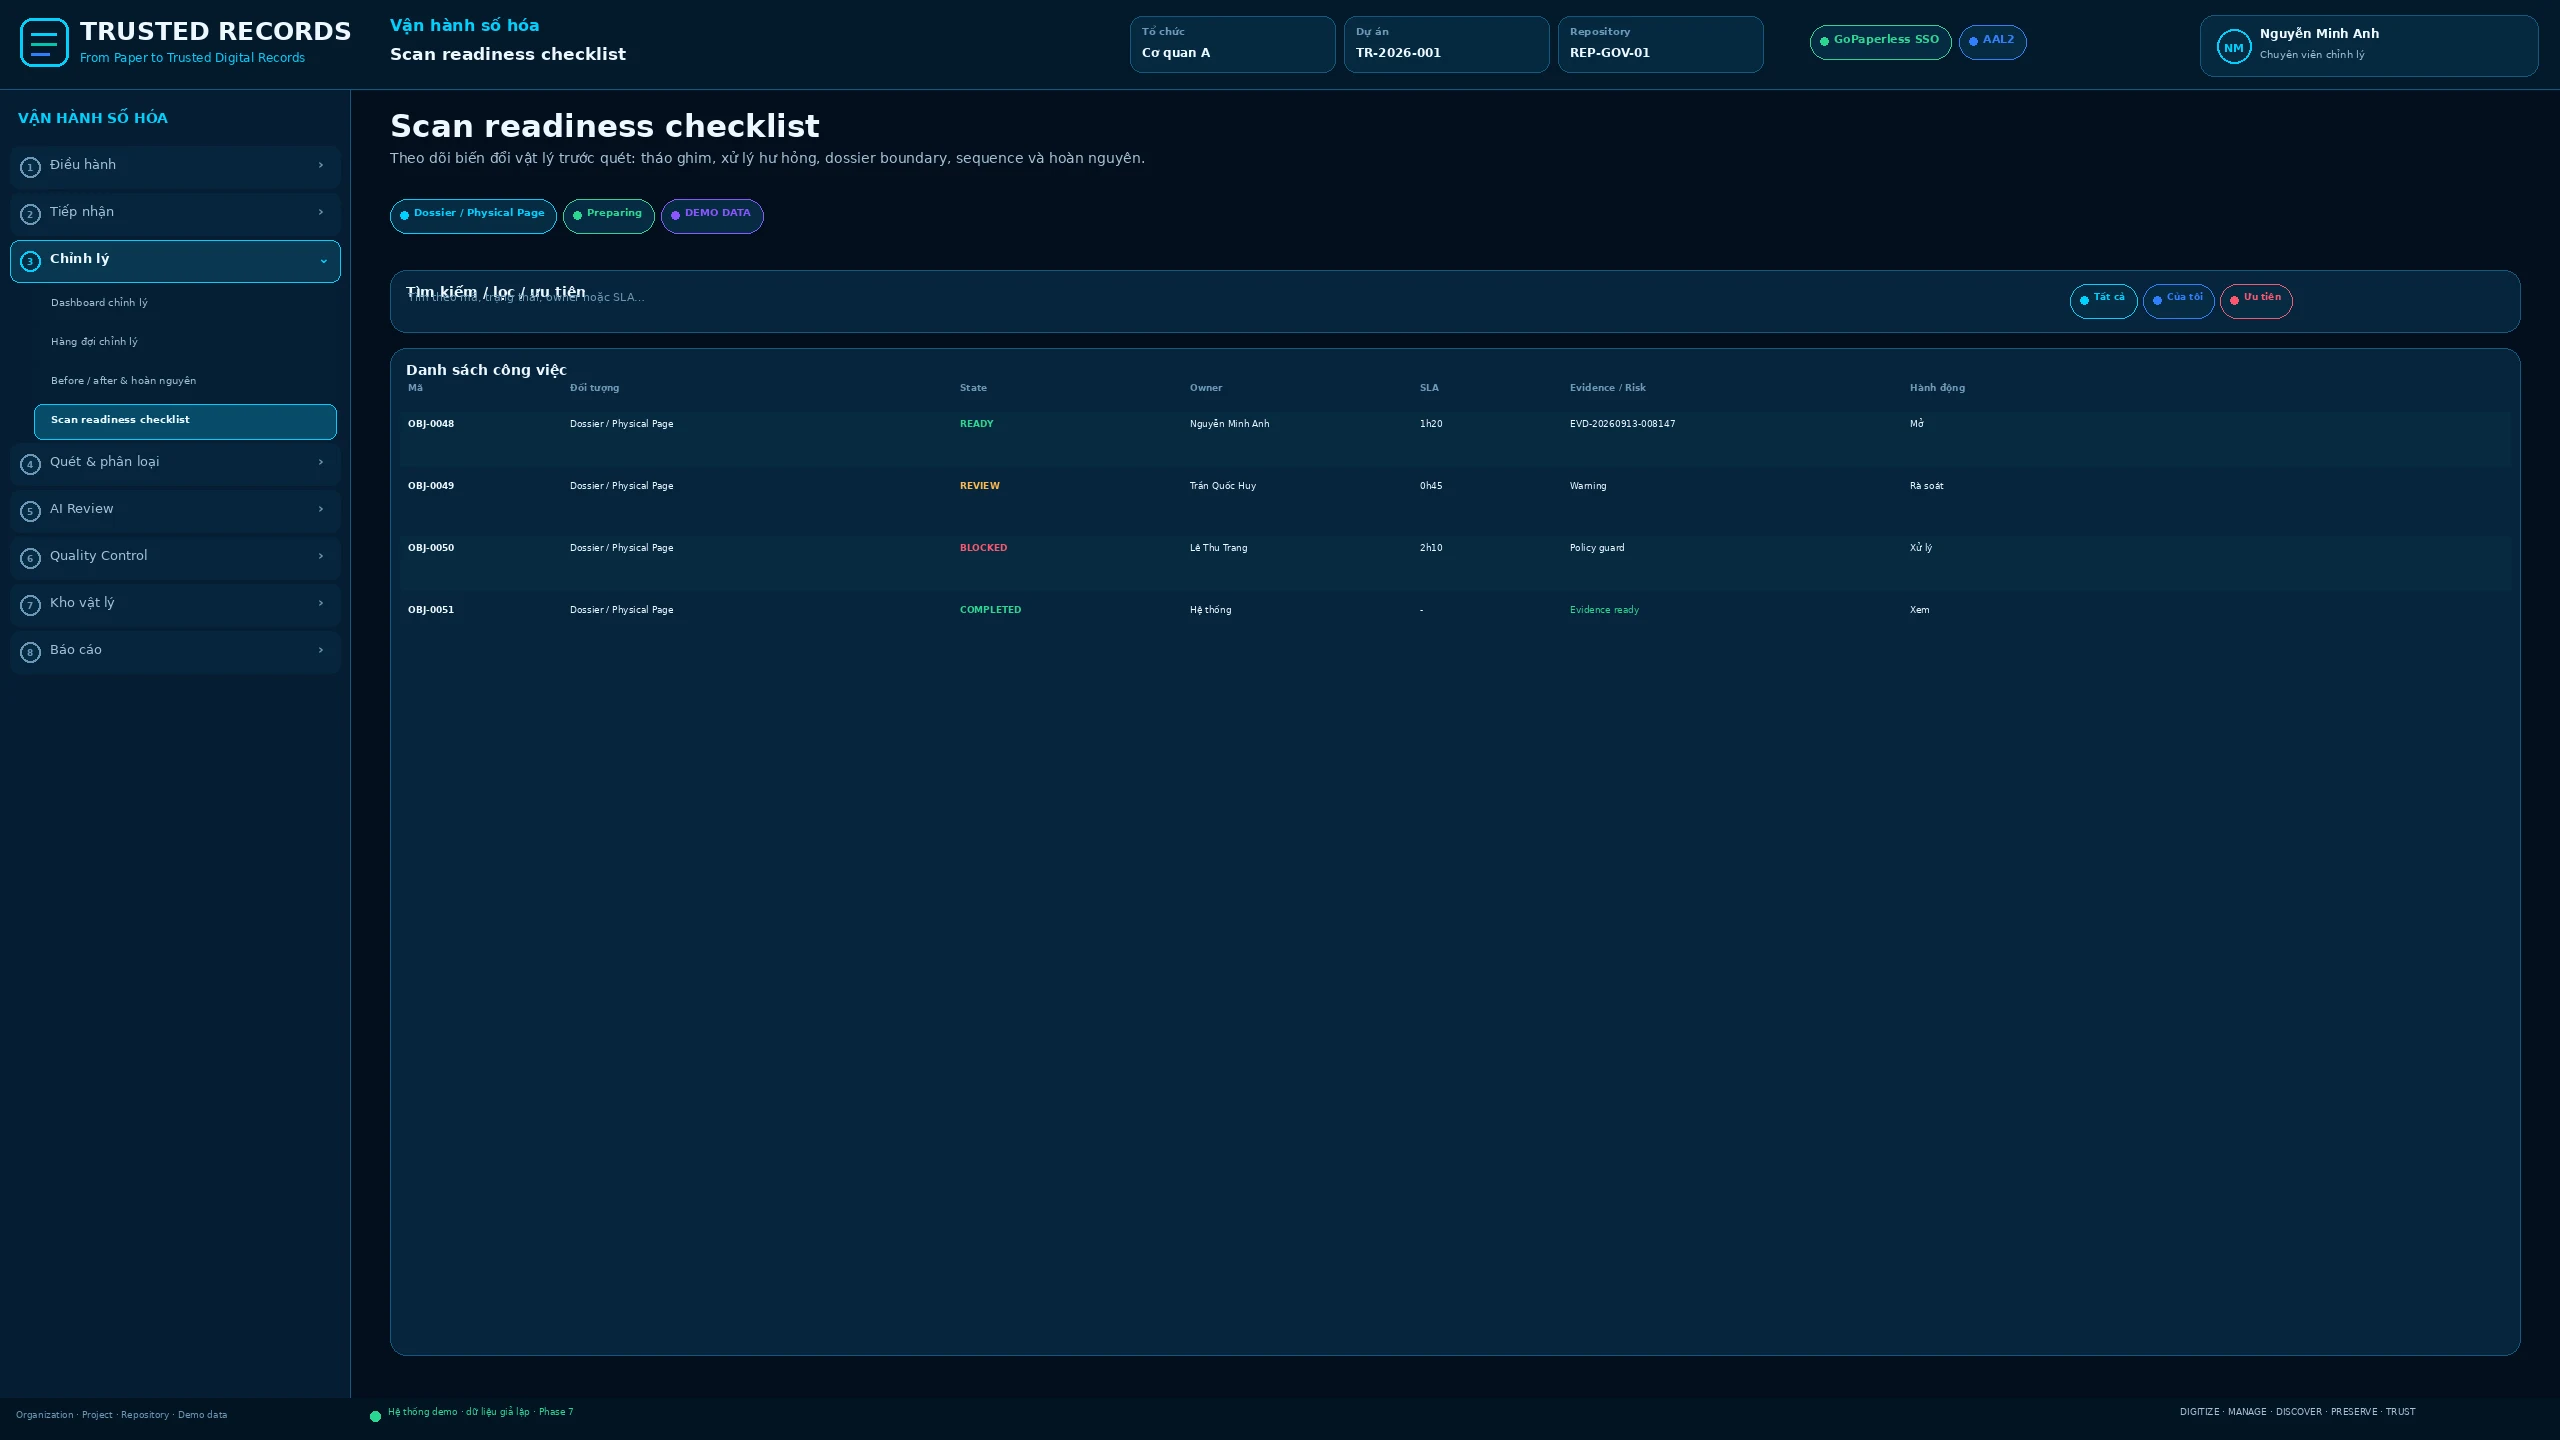The image size is (2560, 1440).
Task: Select Scan readiness checklist submenu item
Action: [x=185, y=421]
